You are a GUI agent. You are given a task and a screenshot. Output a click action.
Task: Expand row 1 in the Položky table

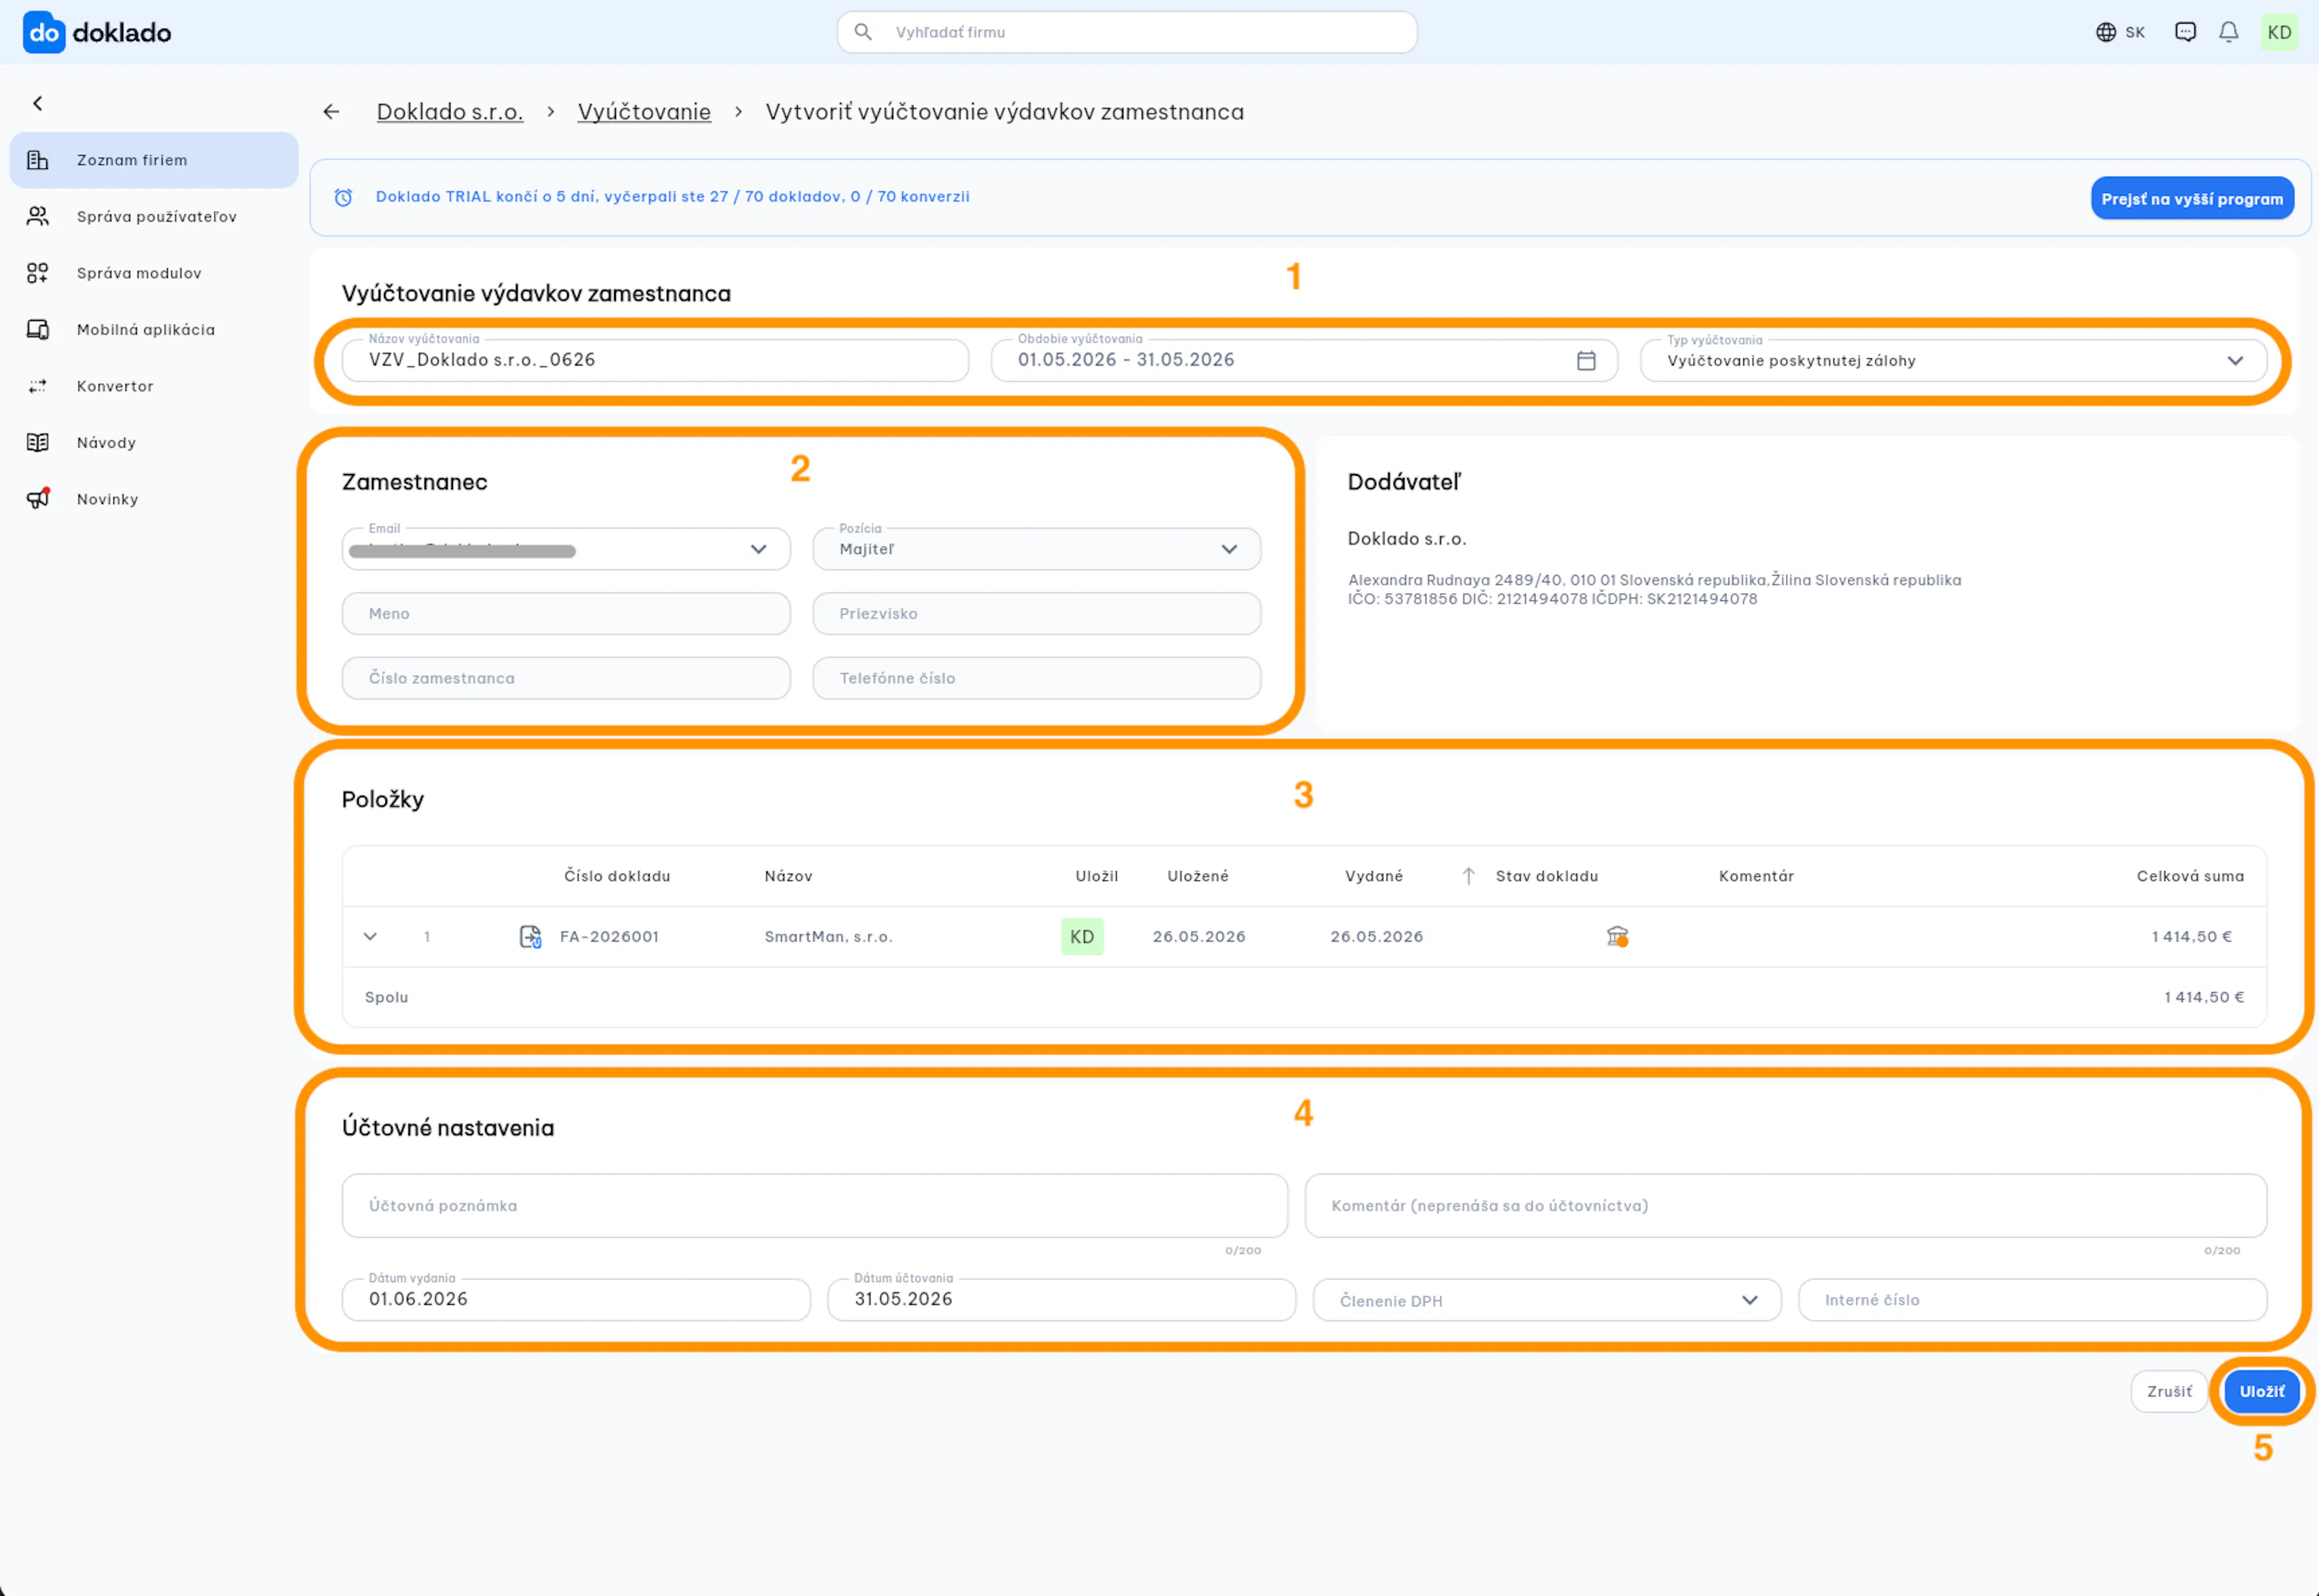coord(370,937)
